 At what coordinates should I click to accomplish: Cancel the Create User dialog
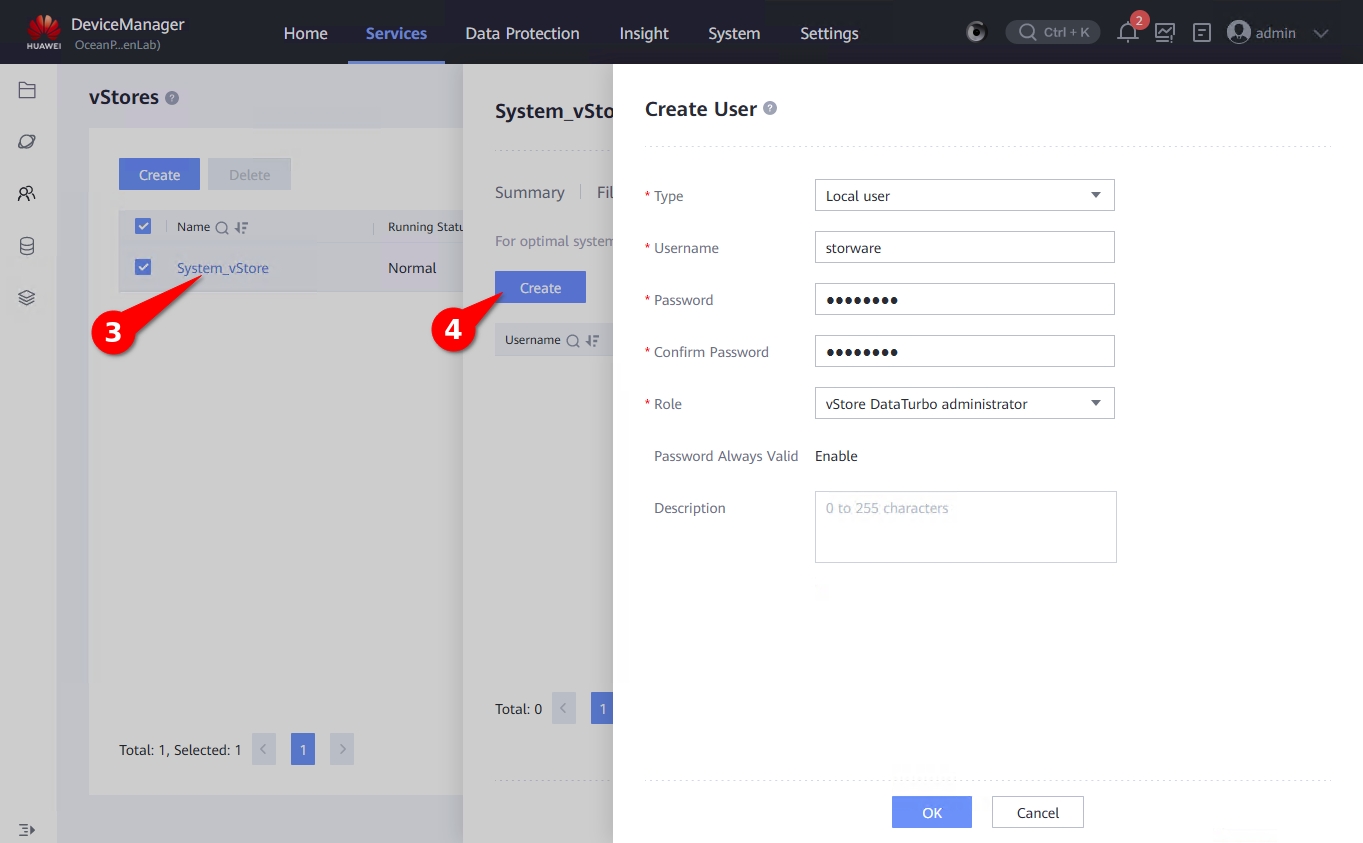[x=1037, y=812]
